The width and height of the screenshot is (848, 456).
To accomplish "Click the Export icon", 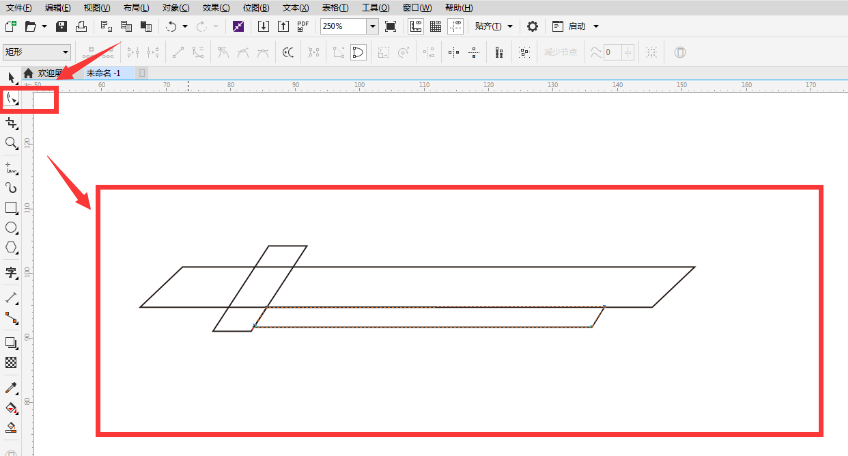I will point(283,26).
